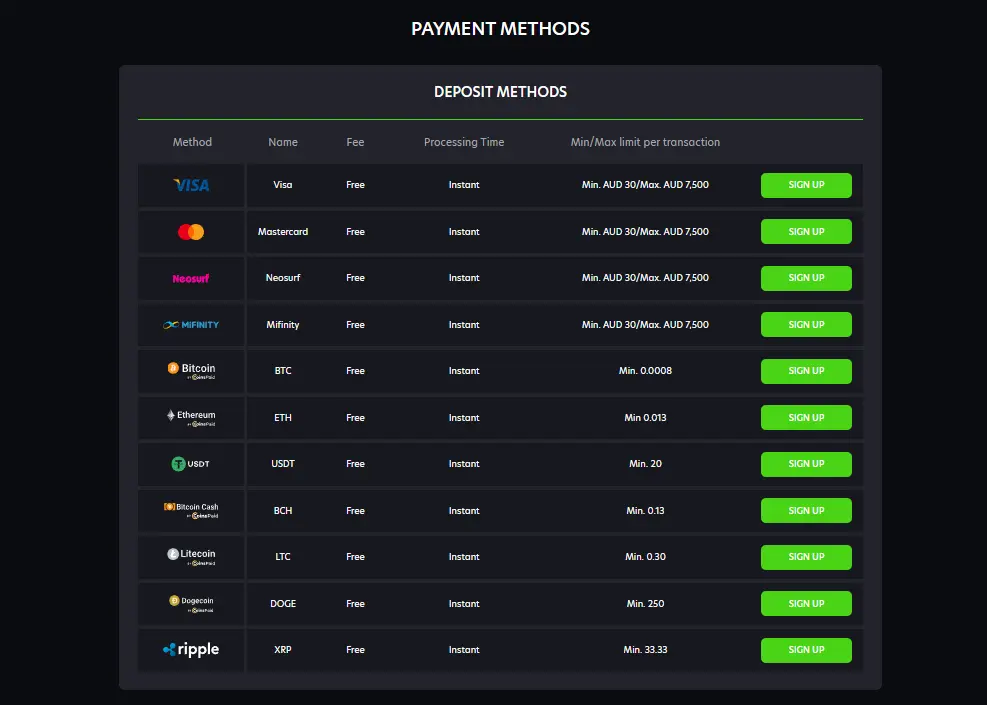The image size is (987, 705).
Task: Click the USDT Tether logo
Action: pos(191,464)
